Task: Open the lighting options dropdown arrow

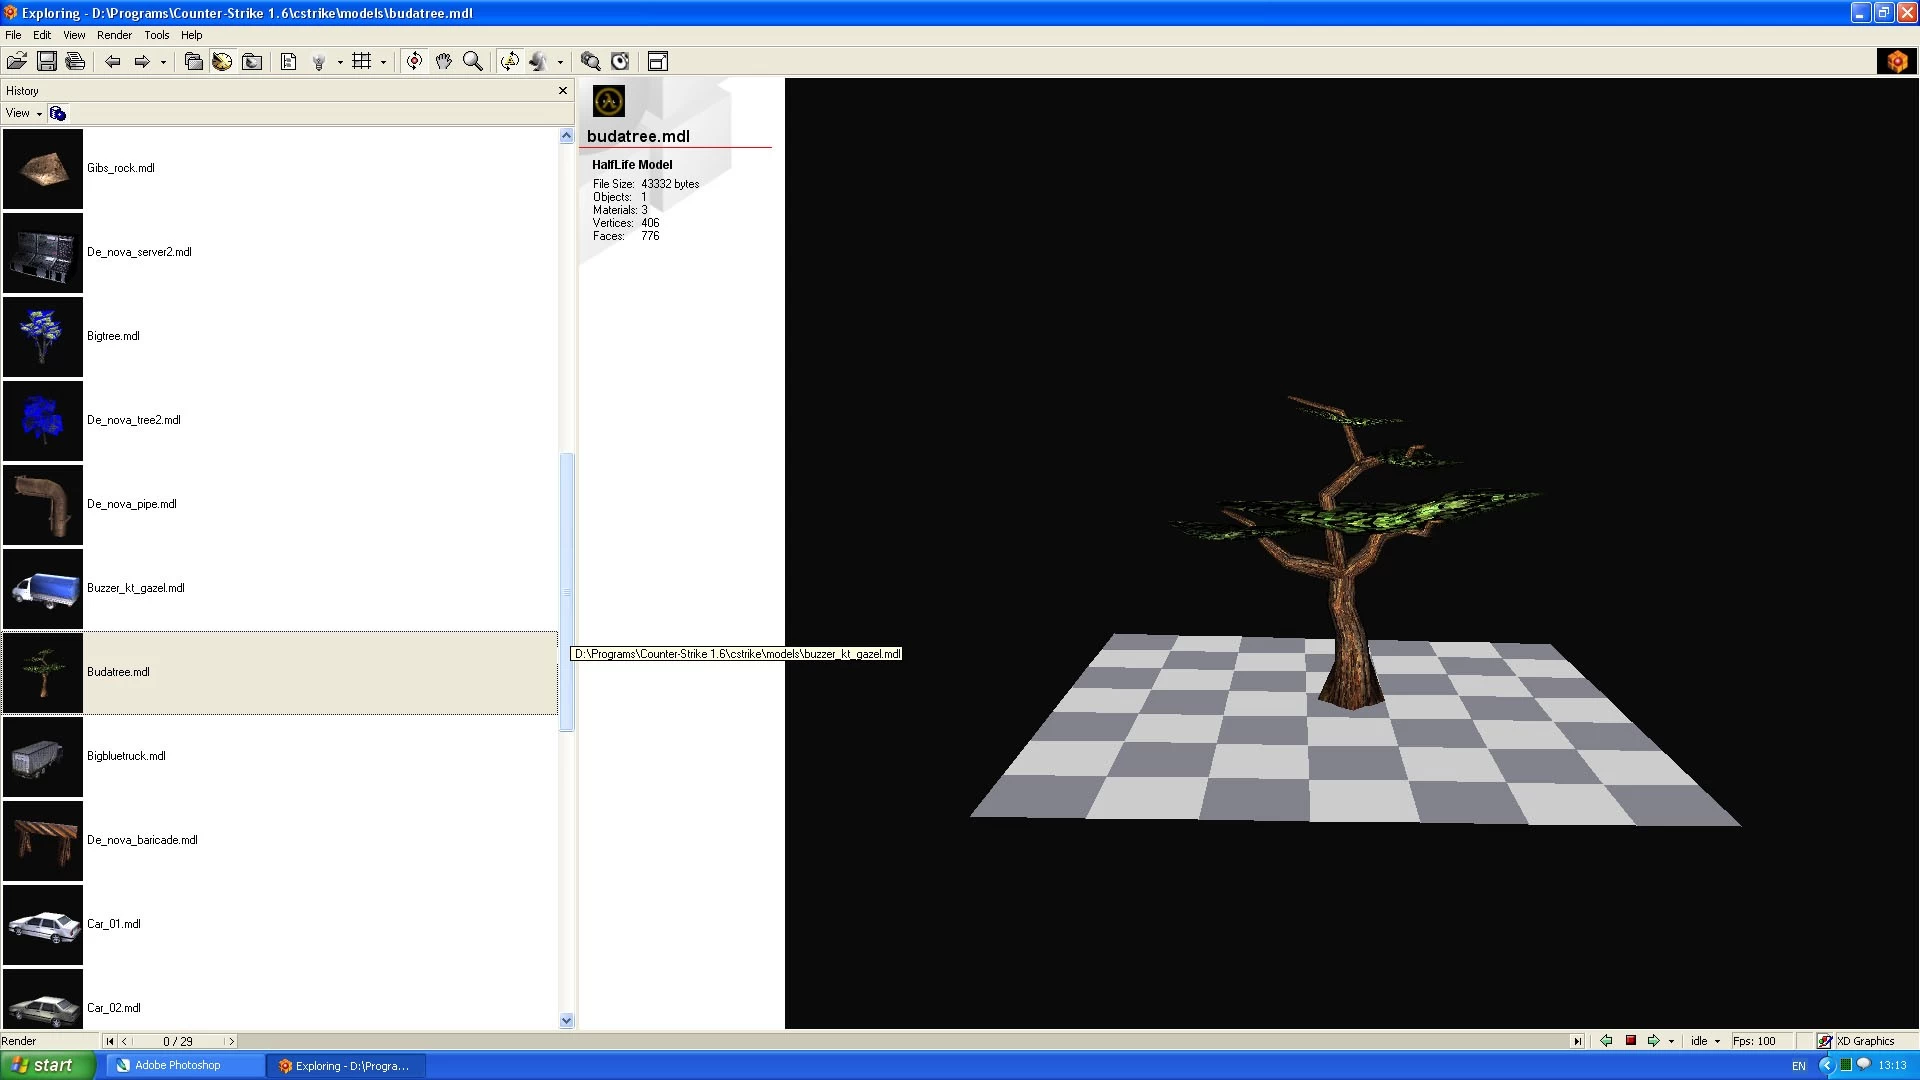Action: pyautogui.click(x=340, y=62)
